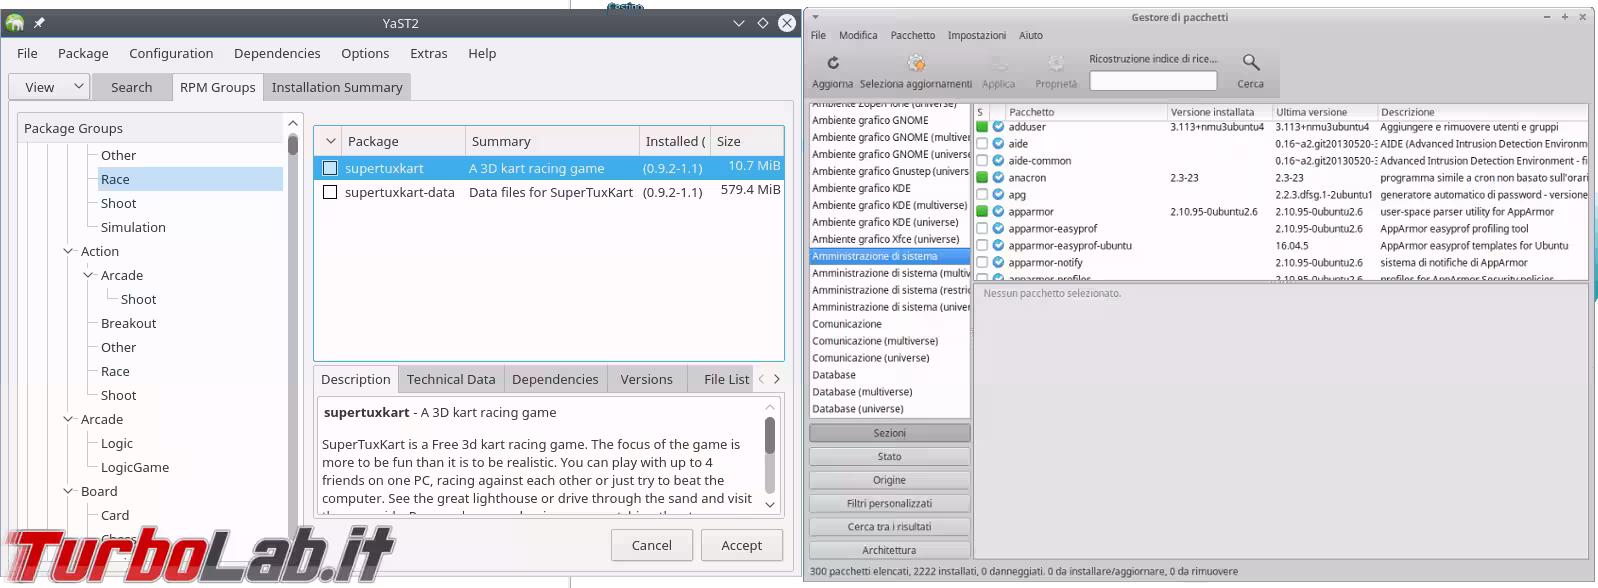Open the Options menu in YaST2
This screenshot has height=588, width=1598.
(365, 53)
